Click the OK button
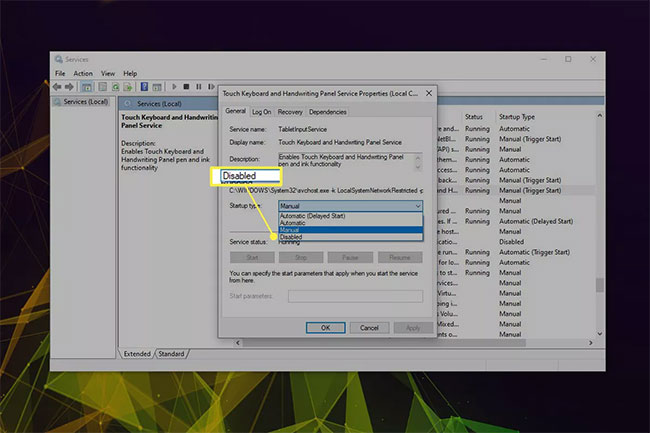Viewport: 650px width, 433px height. 325,328
